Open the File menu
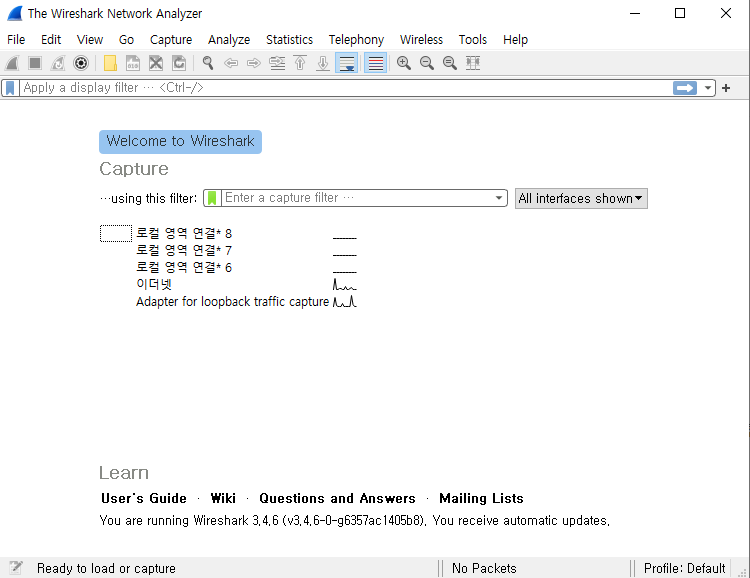Image resolution: width=750 pixels, height=578 pixels. click(x=16, y=40)
